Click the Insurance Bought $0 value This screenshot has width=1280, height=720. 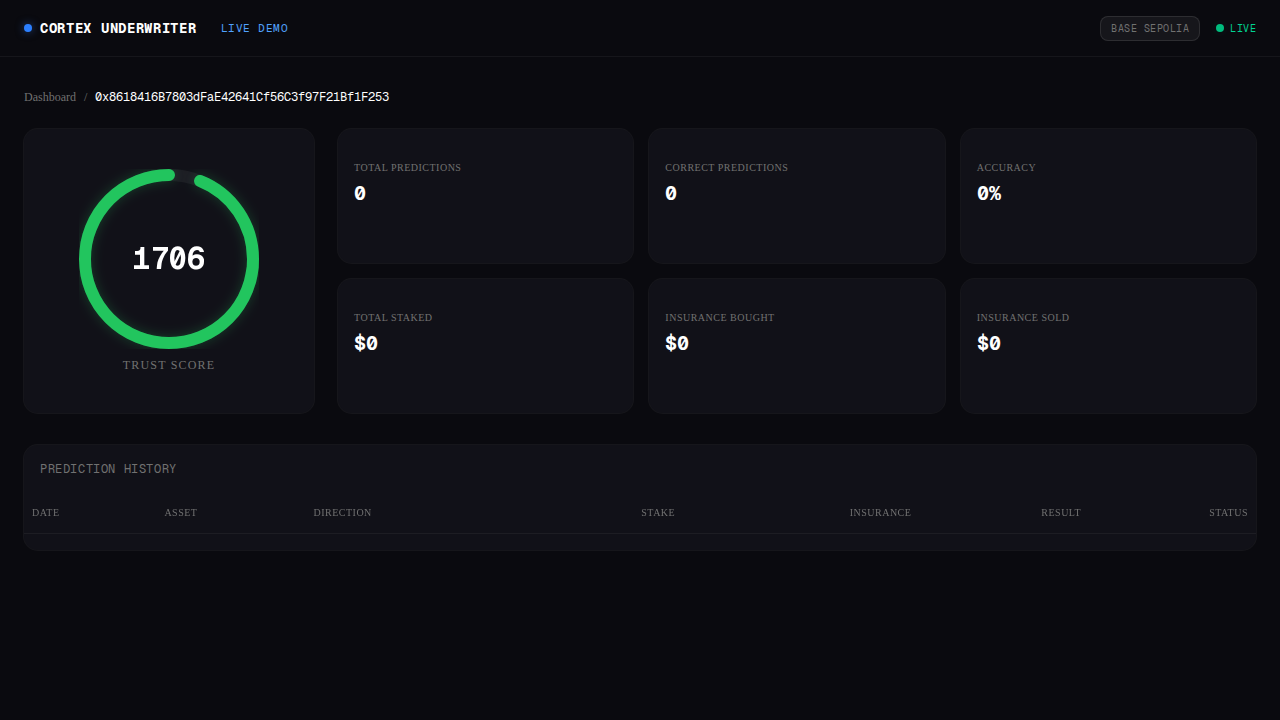tap(677, 343)
